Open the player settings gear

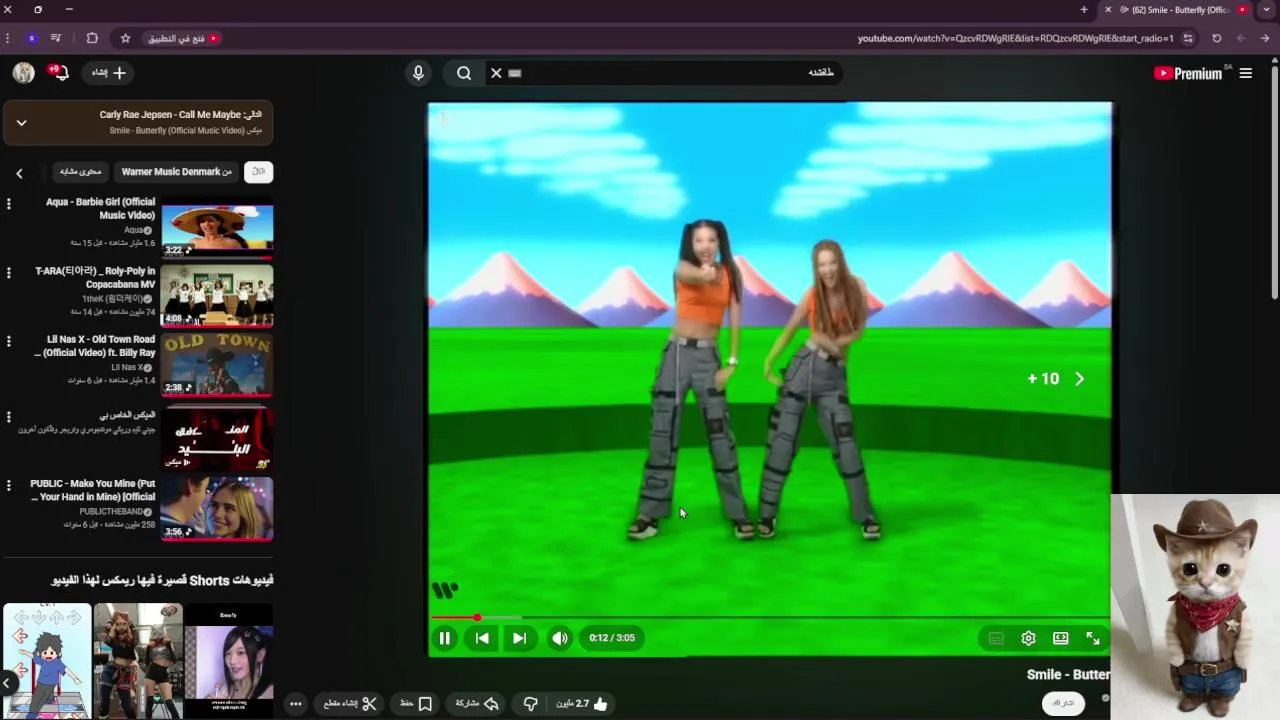[x=1028, y=638]
